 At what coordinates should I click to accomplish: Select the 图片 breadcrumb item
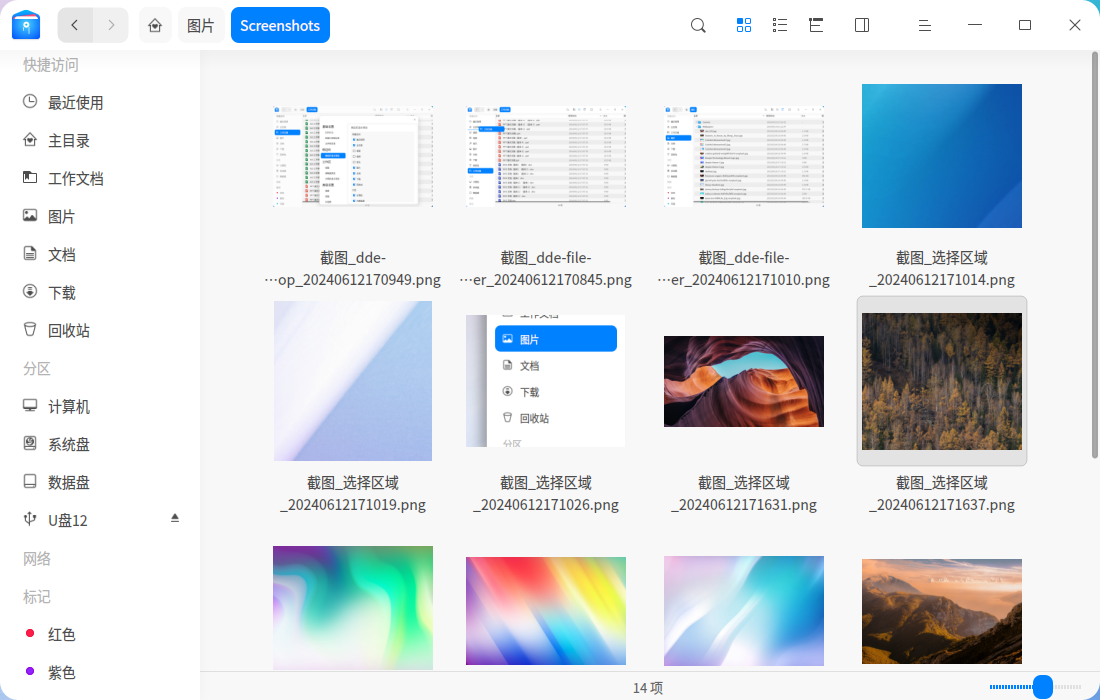pos(201,25)
